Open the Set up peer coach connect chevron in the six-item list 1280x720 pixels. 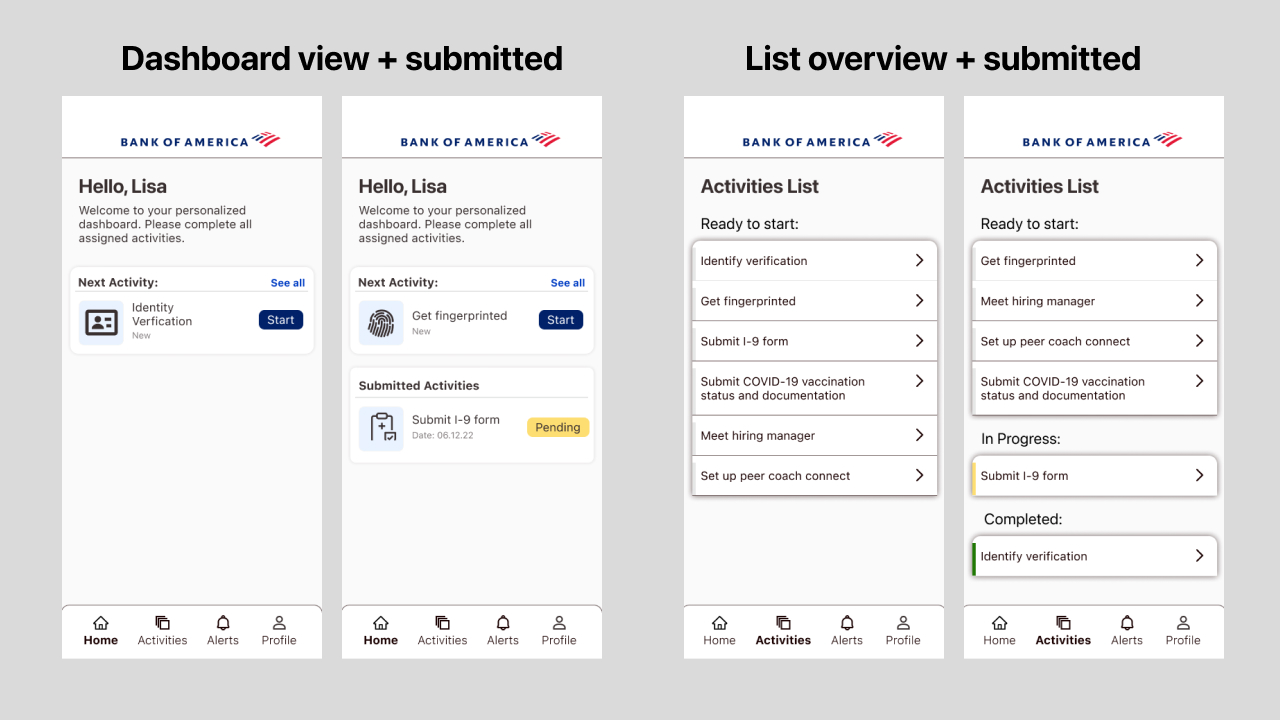[919, 476]
